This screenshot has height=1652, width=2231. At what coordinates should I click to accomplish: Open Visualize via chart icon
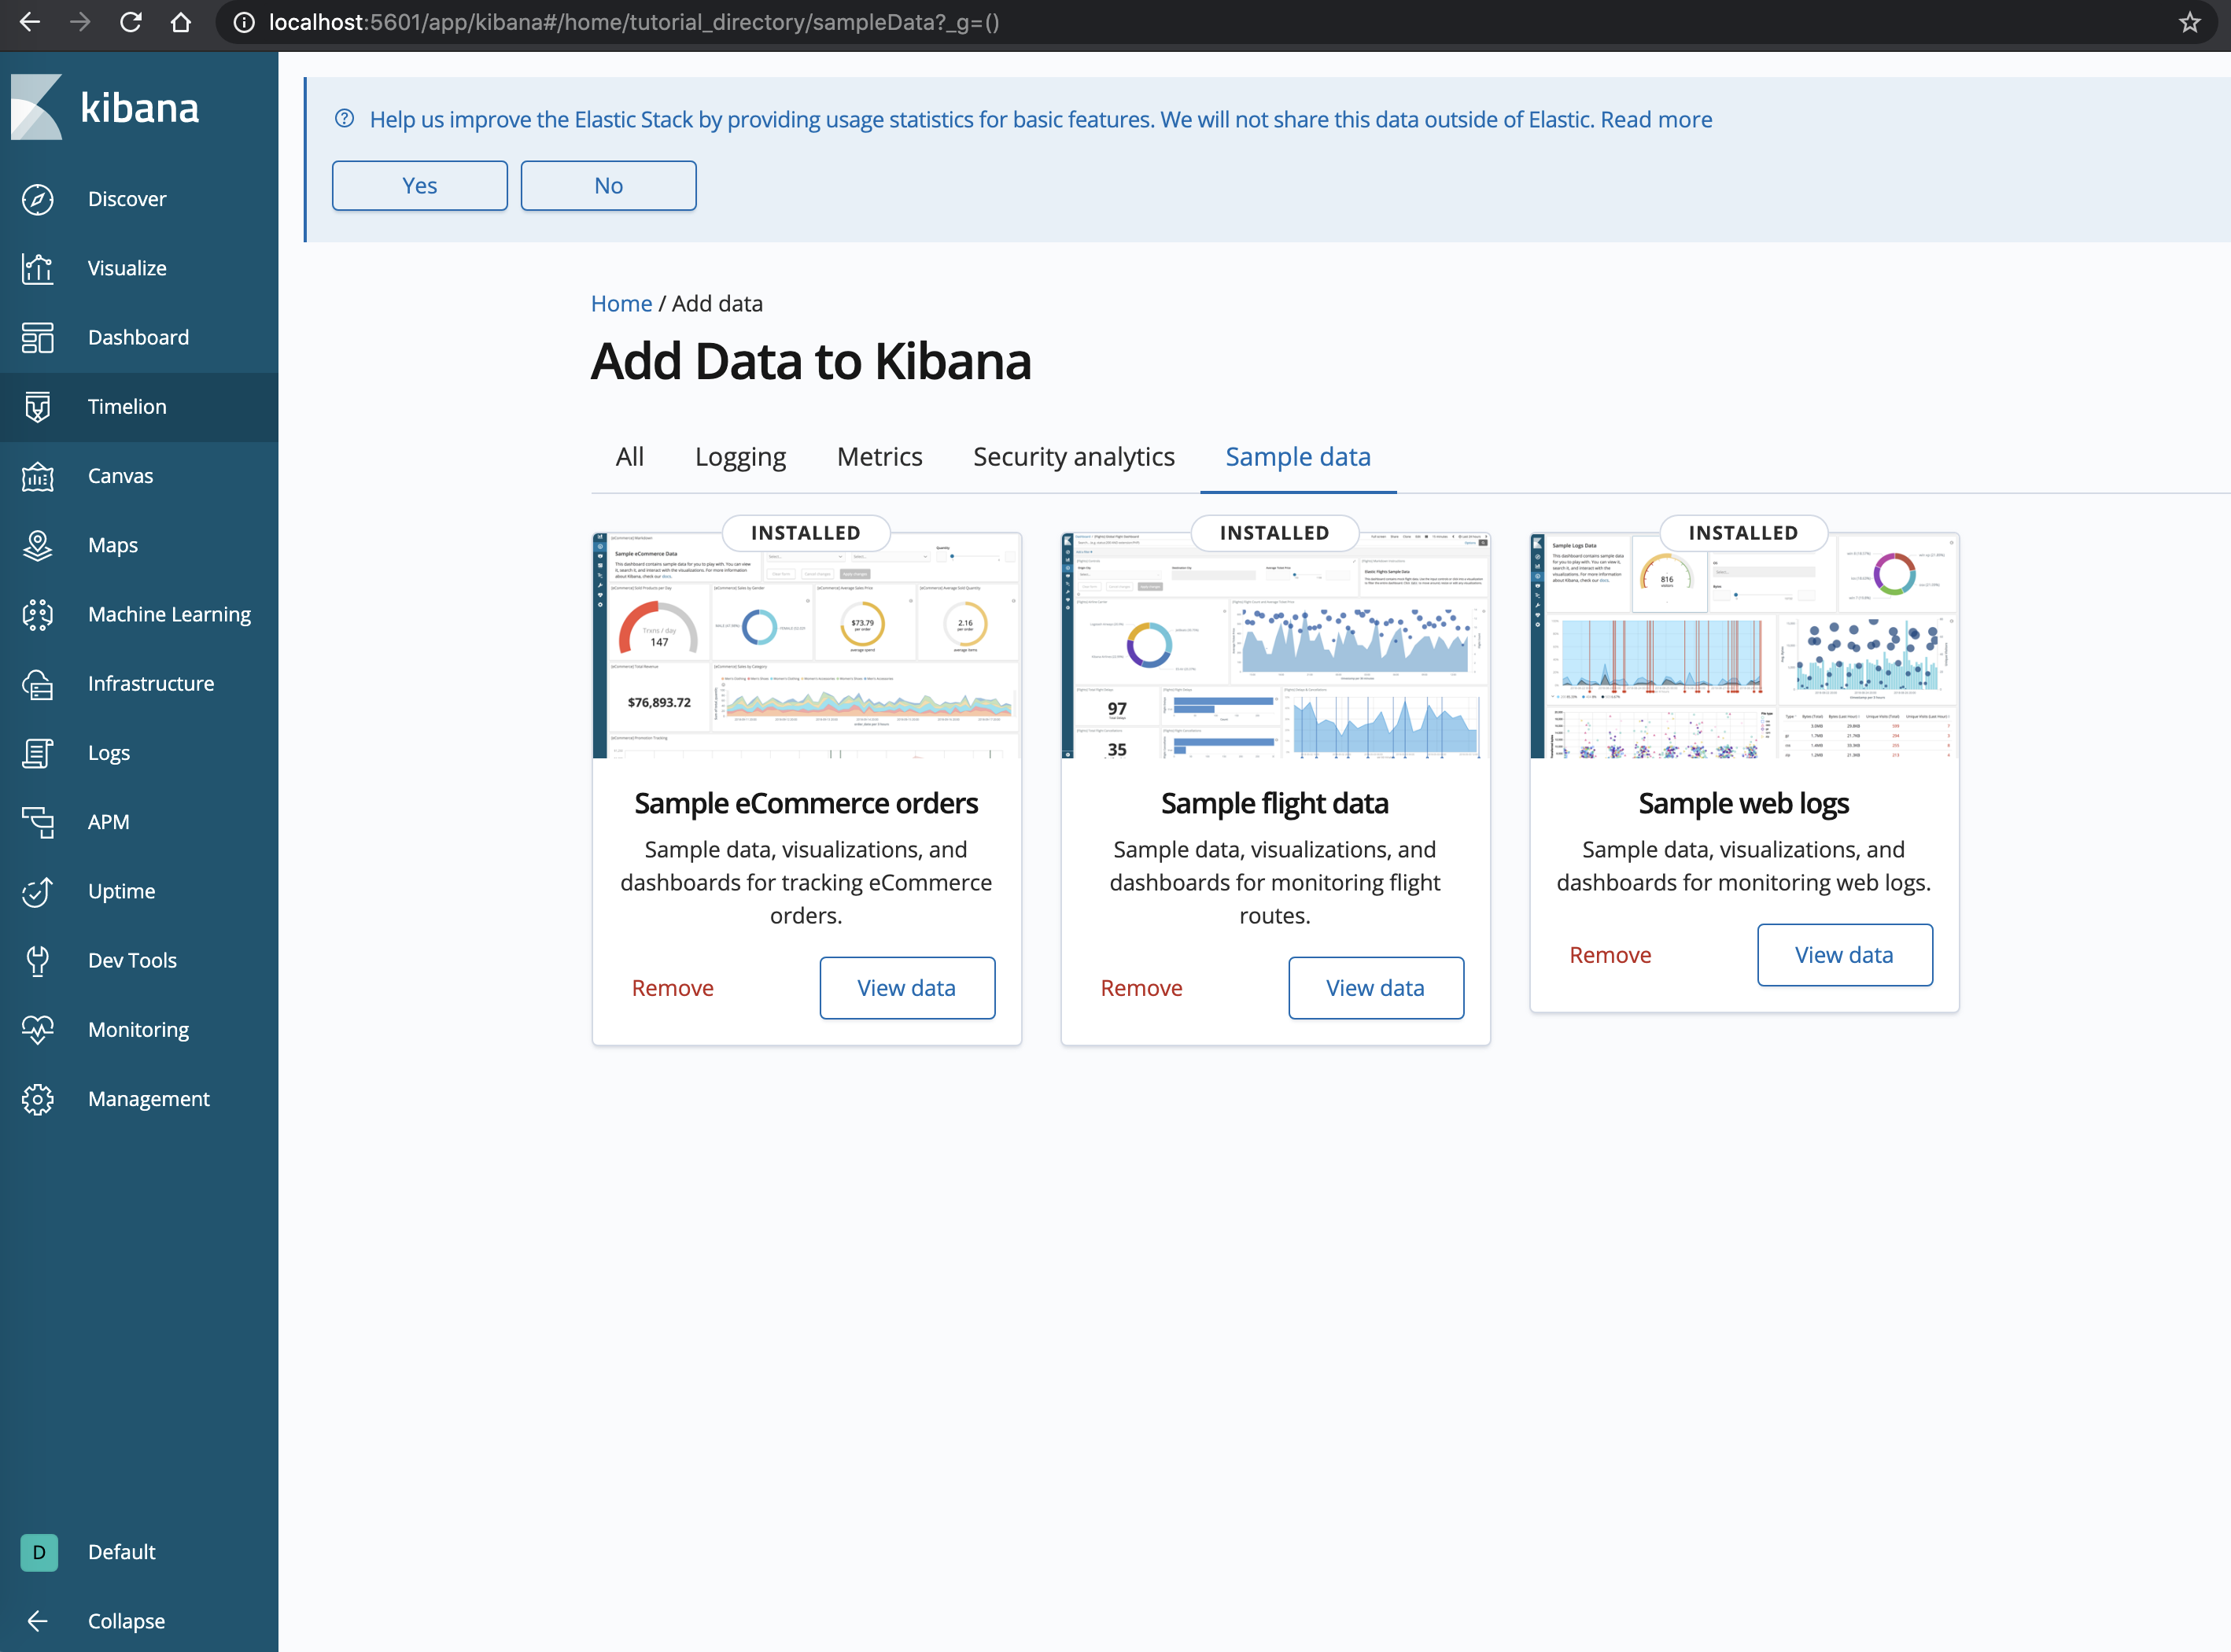pos(38,268)
